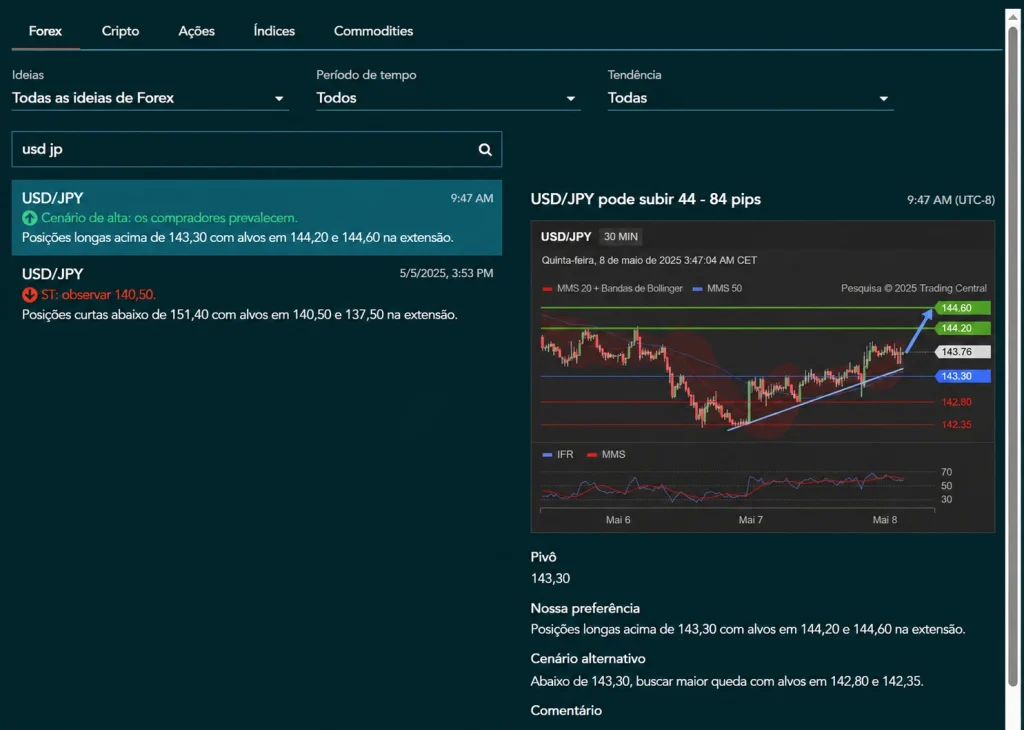Viewport: 1024px width, 730px height.
Task: Click the search magnifier icon
Action: click(485, 150)
